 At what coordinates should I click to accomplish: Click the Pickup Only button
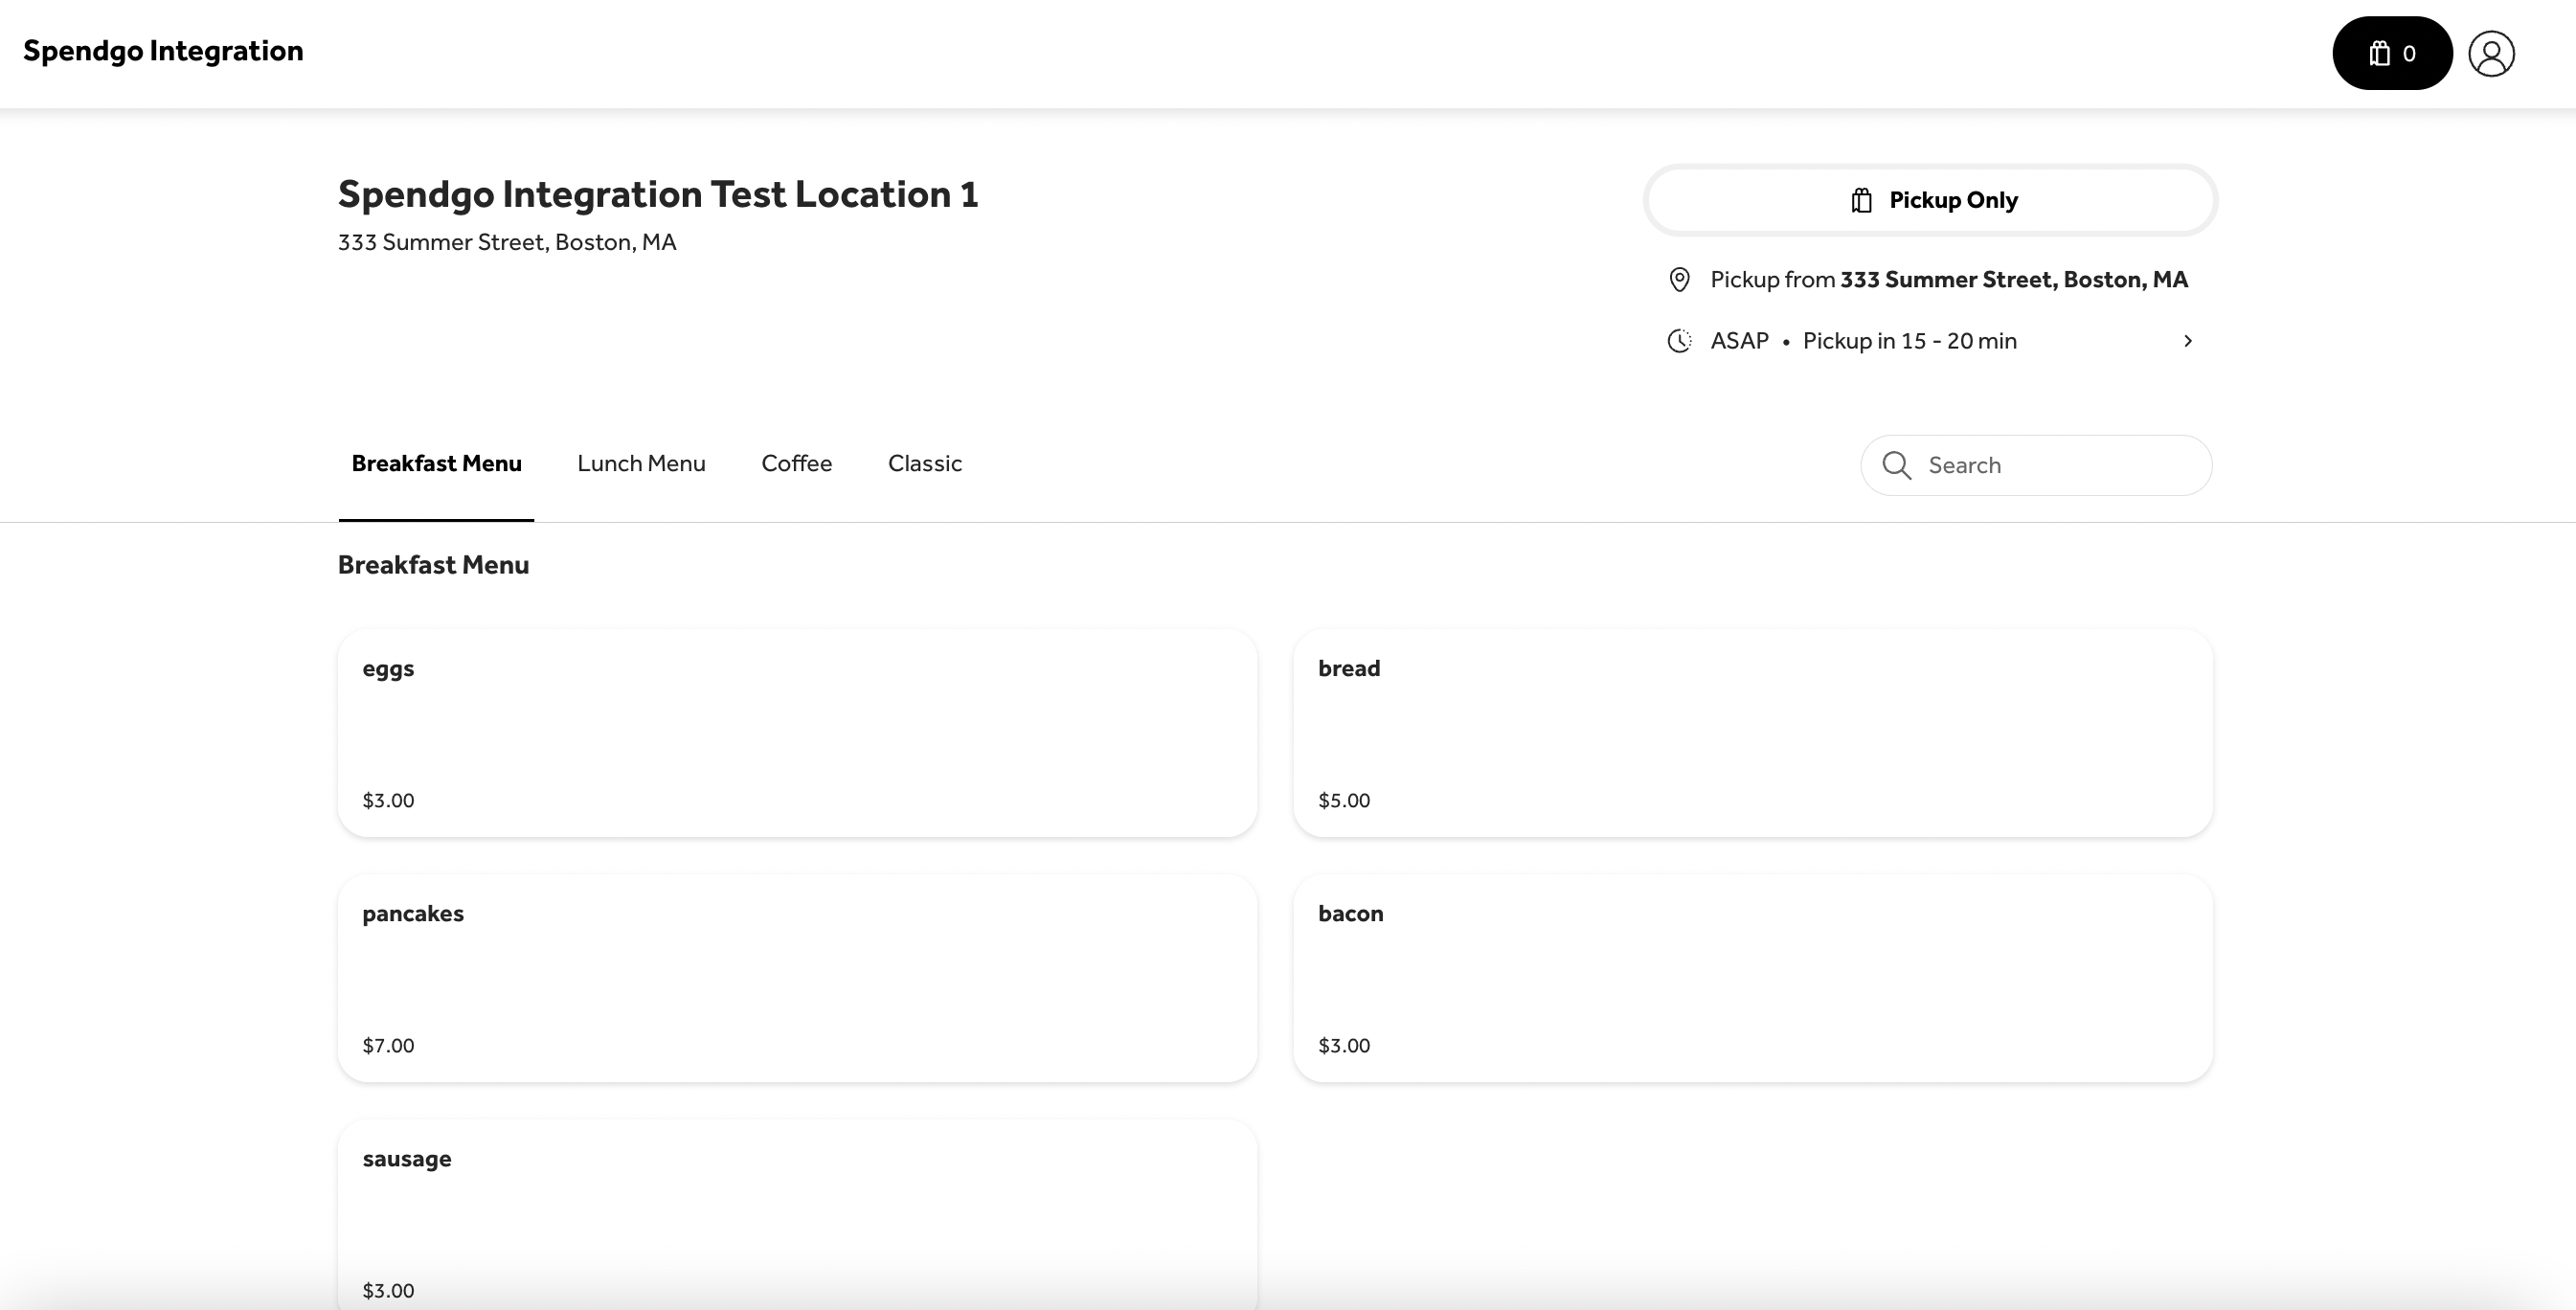1930,200
